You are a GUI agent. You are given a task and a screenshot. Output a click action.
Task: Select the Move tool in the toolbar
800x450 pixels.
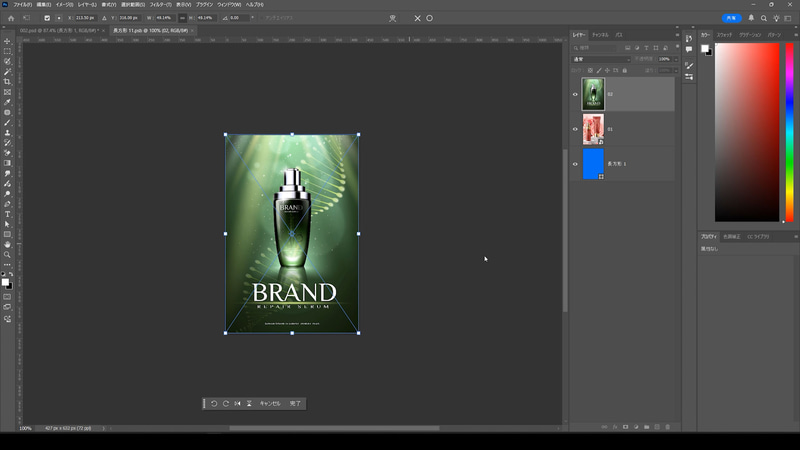(x=7, y=41)
